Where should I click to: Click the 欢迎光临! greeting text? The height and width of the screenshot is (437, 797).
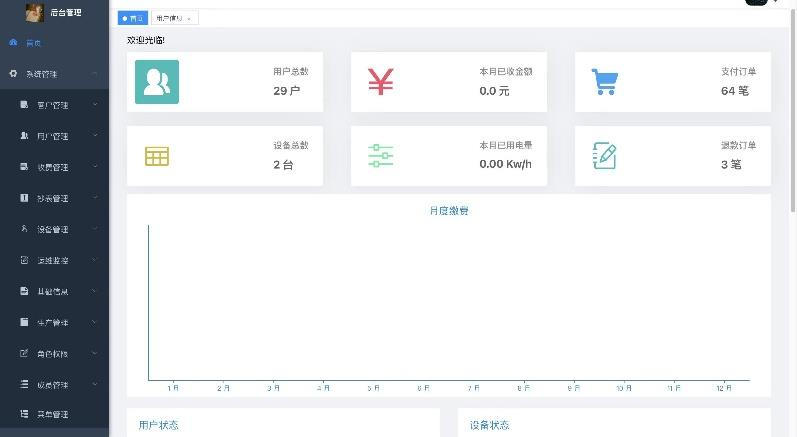pos(146,40)
